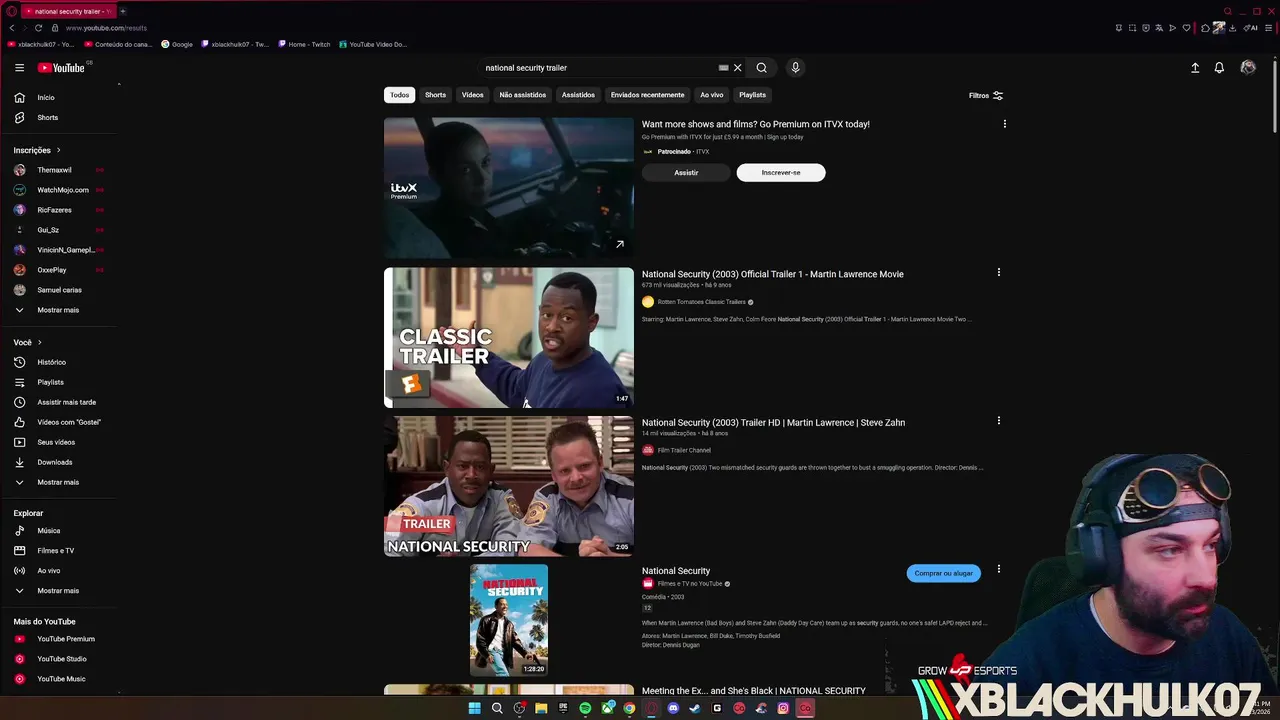
Task: Open the notifications bell
Action: [x=1219, y=68]
